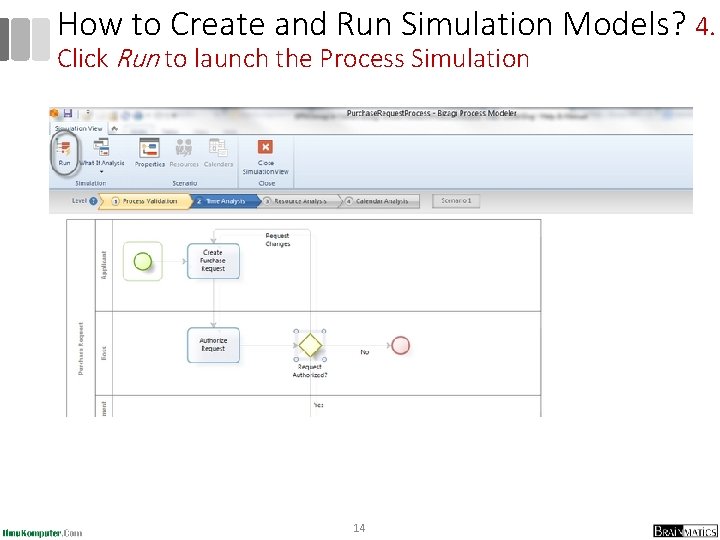Click the No flow label

[365, 352]
